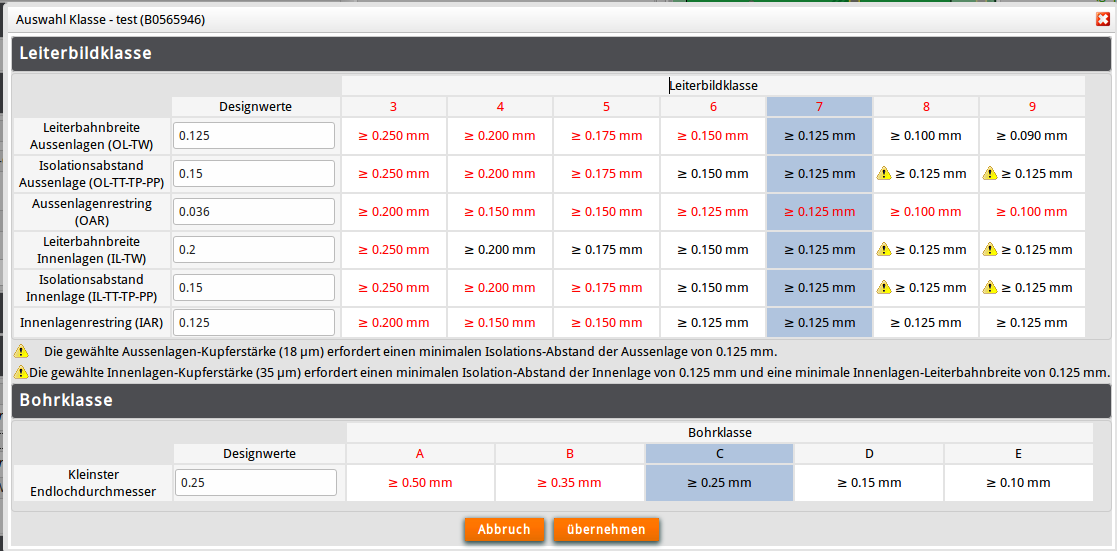
Task: Click IL-TW ≥ 0.175 mm cell in class 5
Action: point(606,249)
